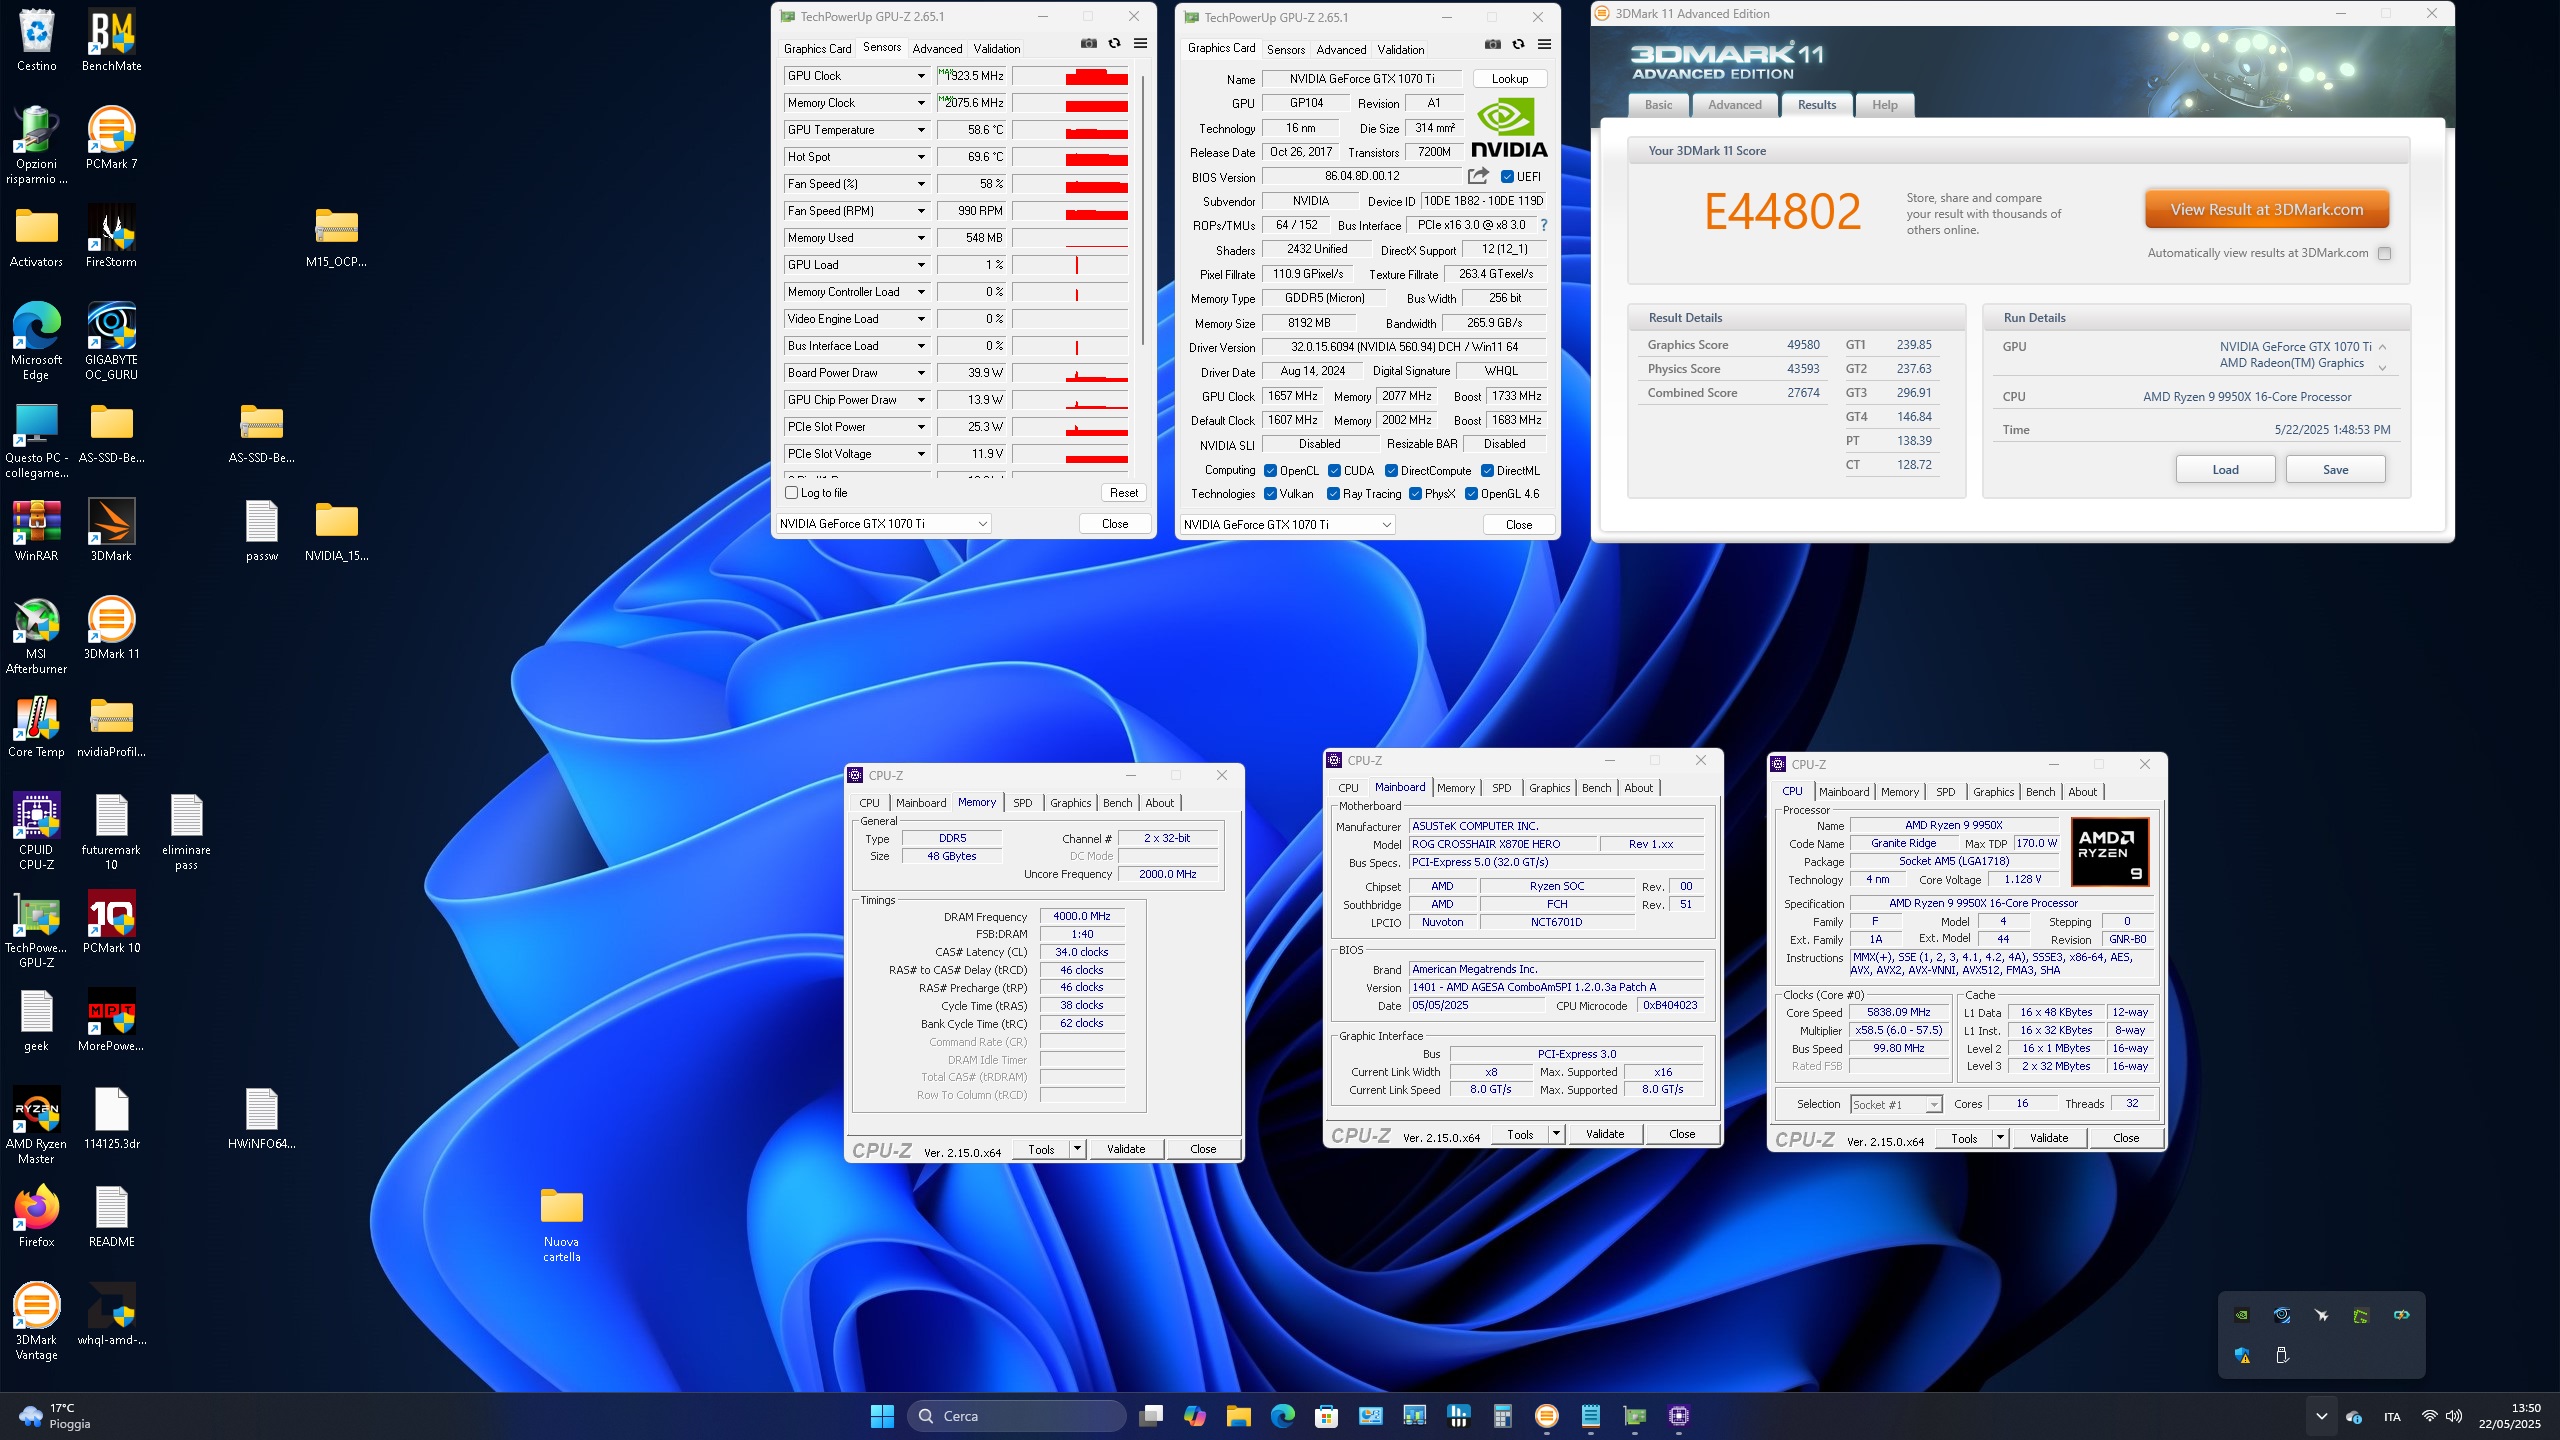The height and width of the screenshot is (1440, 2560).
Task: Enable automatically view results at 3DMark.com
Action: (2384, 253)
